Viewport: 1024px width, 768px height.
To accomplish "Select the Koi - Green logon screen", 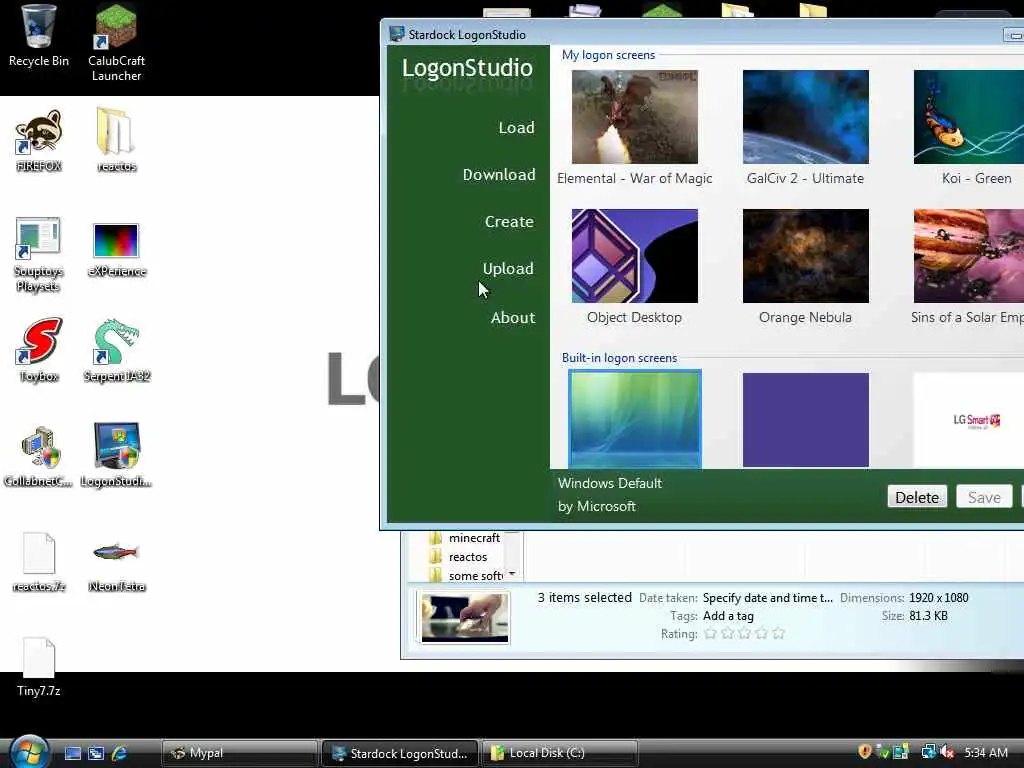I will tap(968, 117).
